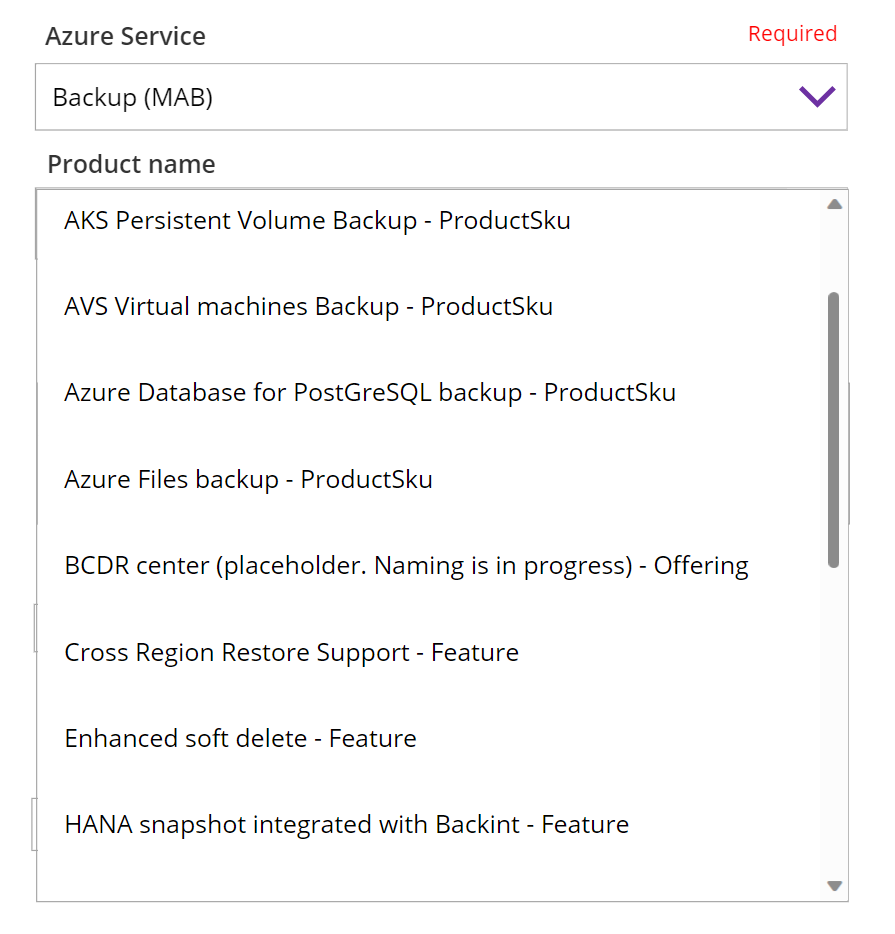Select AKS Persistent Volume Backup - ProductSku

click(x=317, y=220)
